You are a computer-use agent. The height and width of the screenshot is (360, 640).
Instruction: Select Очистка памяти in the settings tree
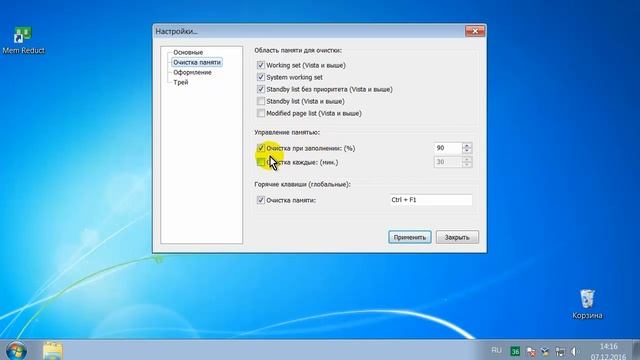tap(197, 62)
